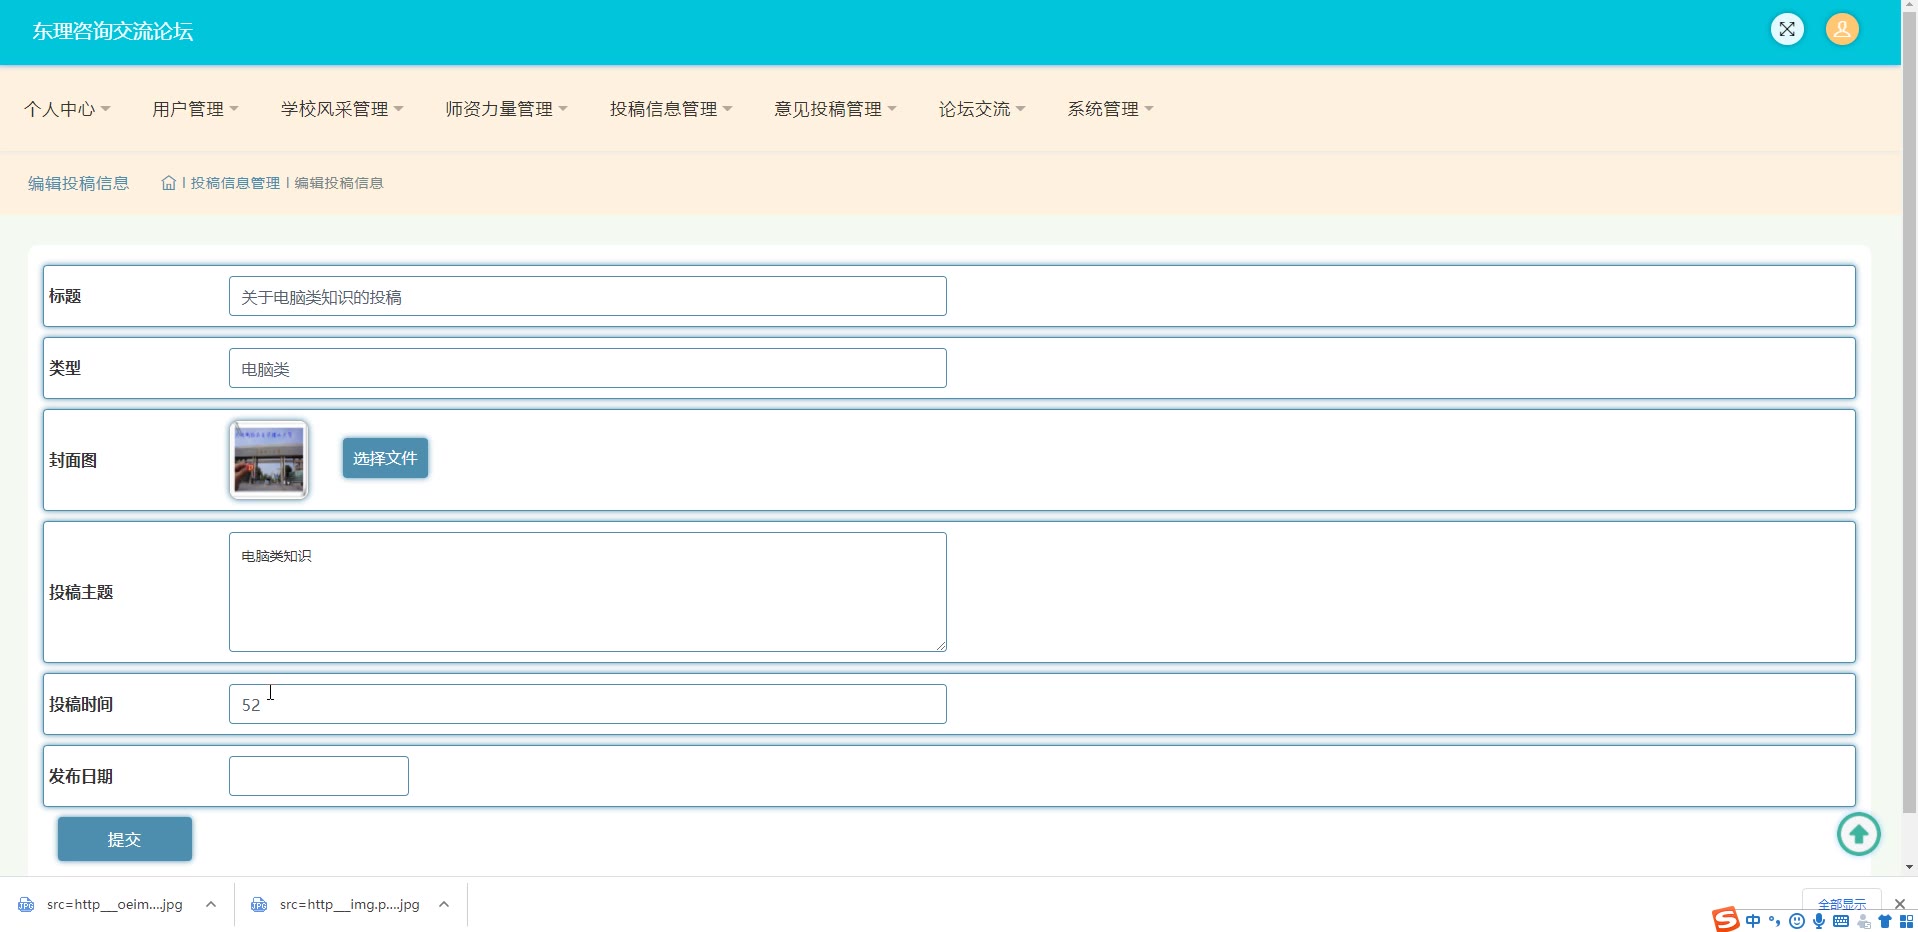This screenshot has width=1918, height=932.
Task: Click the back-to-top arrow button
Action: click(x=1859, y=834)
